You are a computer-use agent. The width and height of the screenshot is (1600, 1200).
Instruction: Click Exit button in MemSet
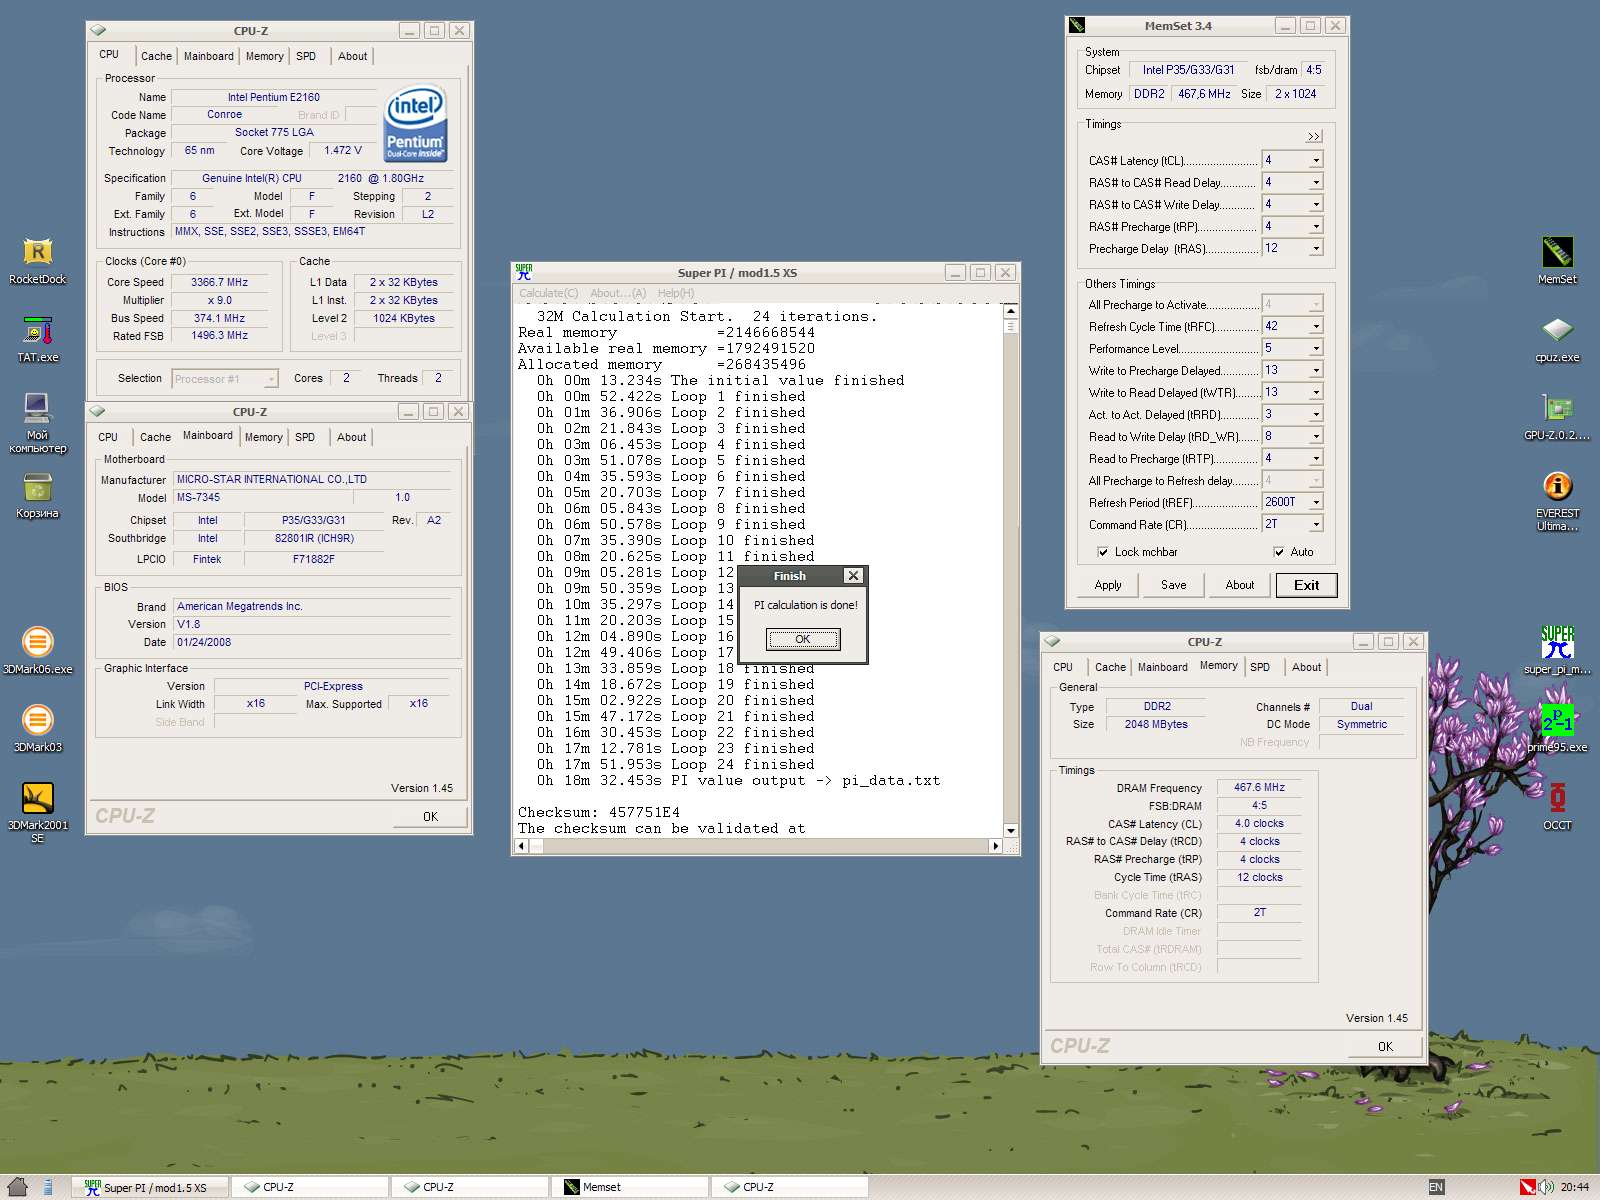pyautogui.click(x=1306, y=585)
